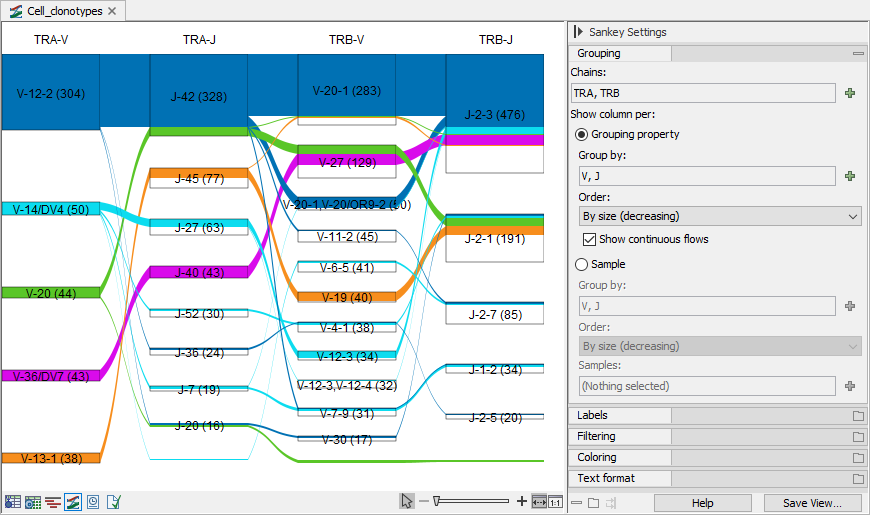Select the Sample radio button
The width and height of the screenshot is (870, 515).
pyautogui.click(x=582, y=264)
